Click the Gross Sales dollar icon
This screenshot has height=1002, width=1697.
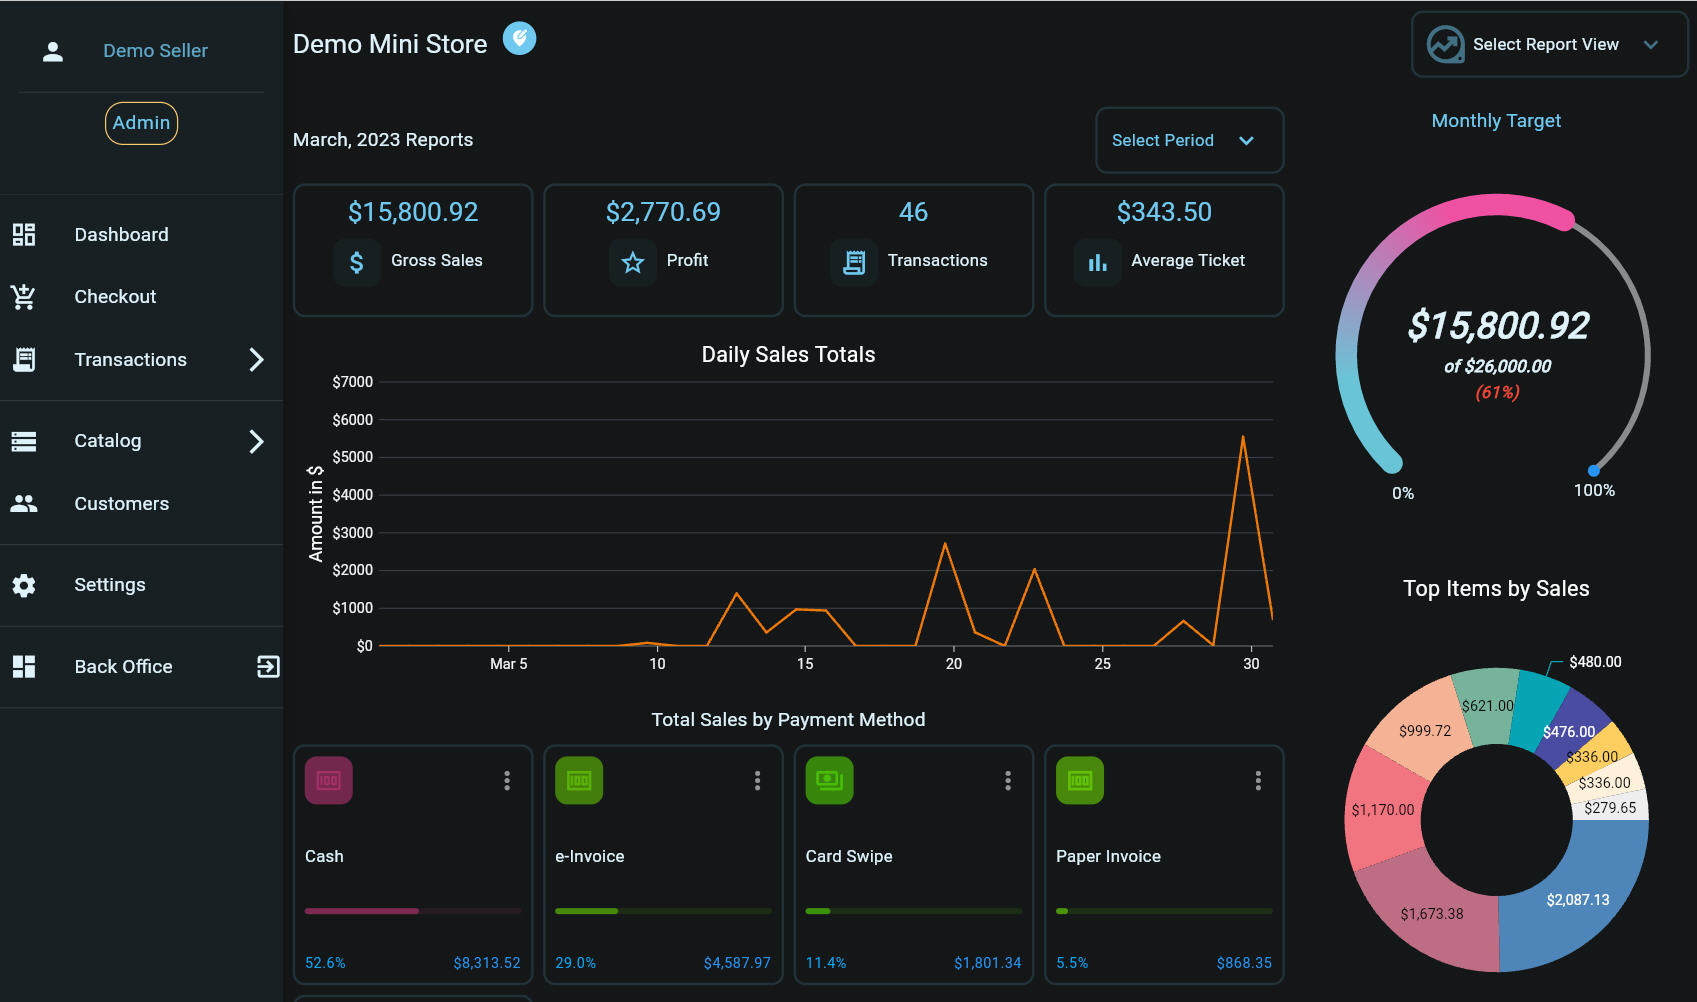point(357,262)
